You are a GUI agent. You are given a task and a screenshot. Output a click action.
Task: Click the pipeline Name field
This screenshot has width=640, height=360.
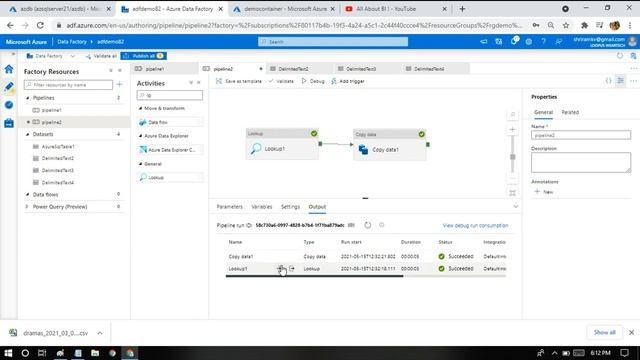[x=581, y=135]
